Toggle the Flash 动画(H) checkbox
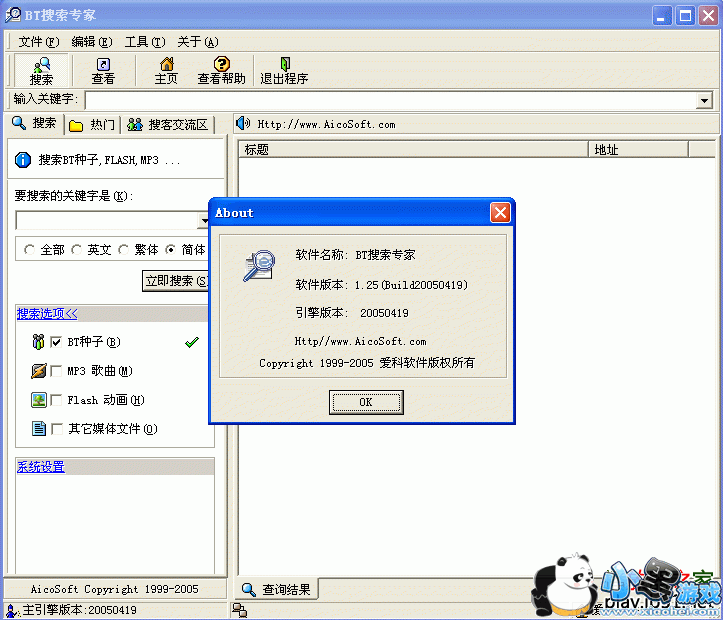723x620 pixels. pos(56,400)
